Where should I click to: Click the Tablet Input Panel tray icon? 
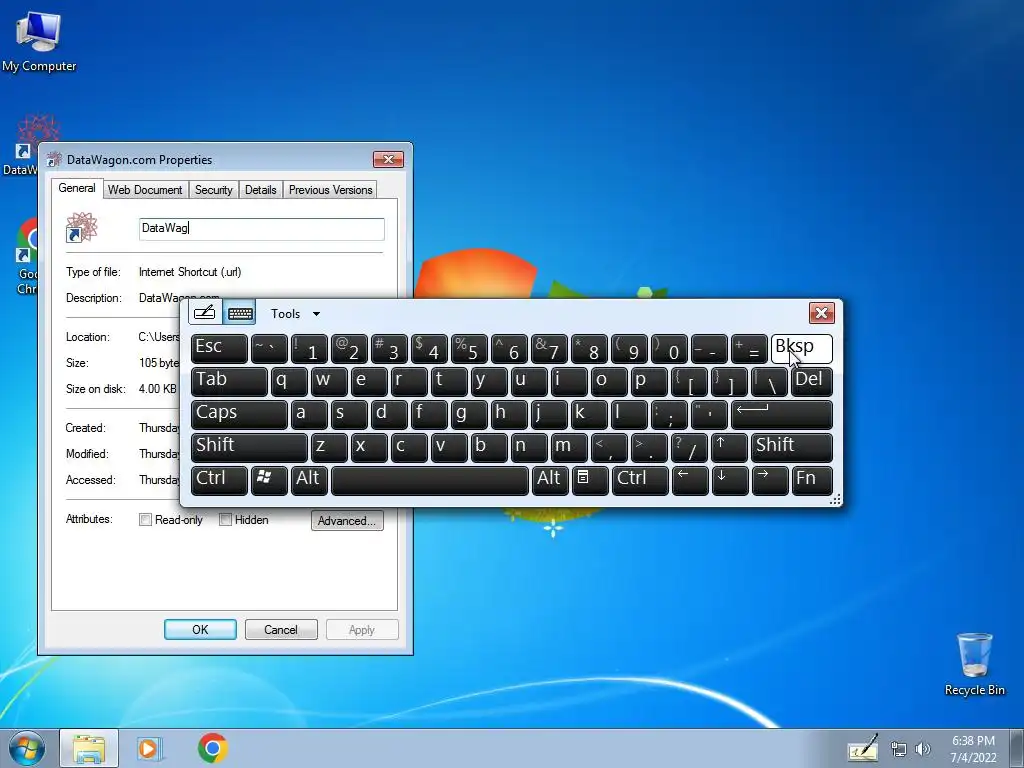click(x=863, y=748)
